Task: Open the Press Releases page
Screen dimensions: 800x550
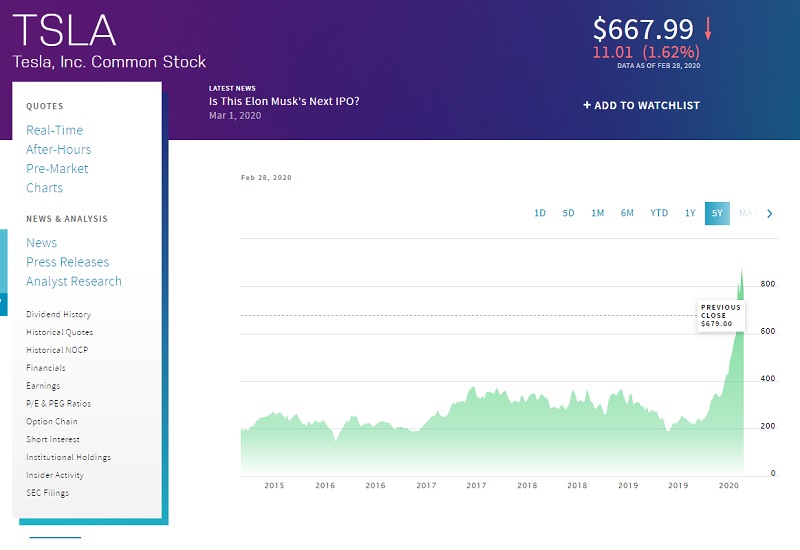Action: click(x=68, y=262)
